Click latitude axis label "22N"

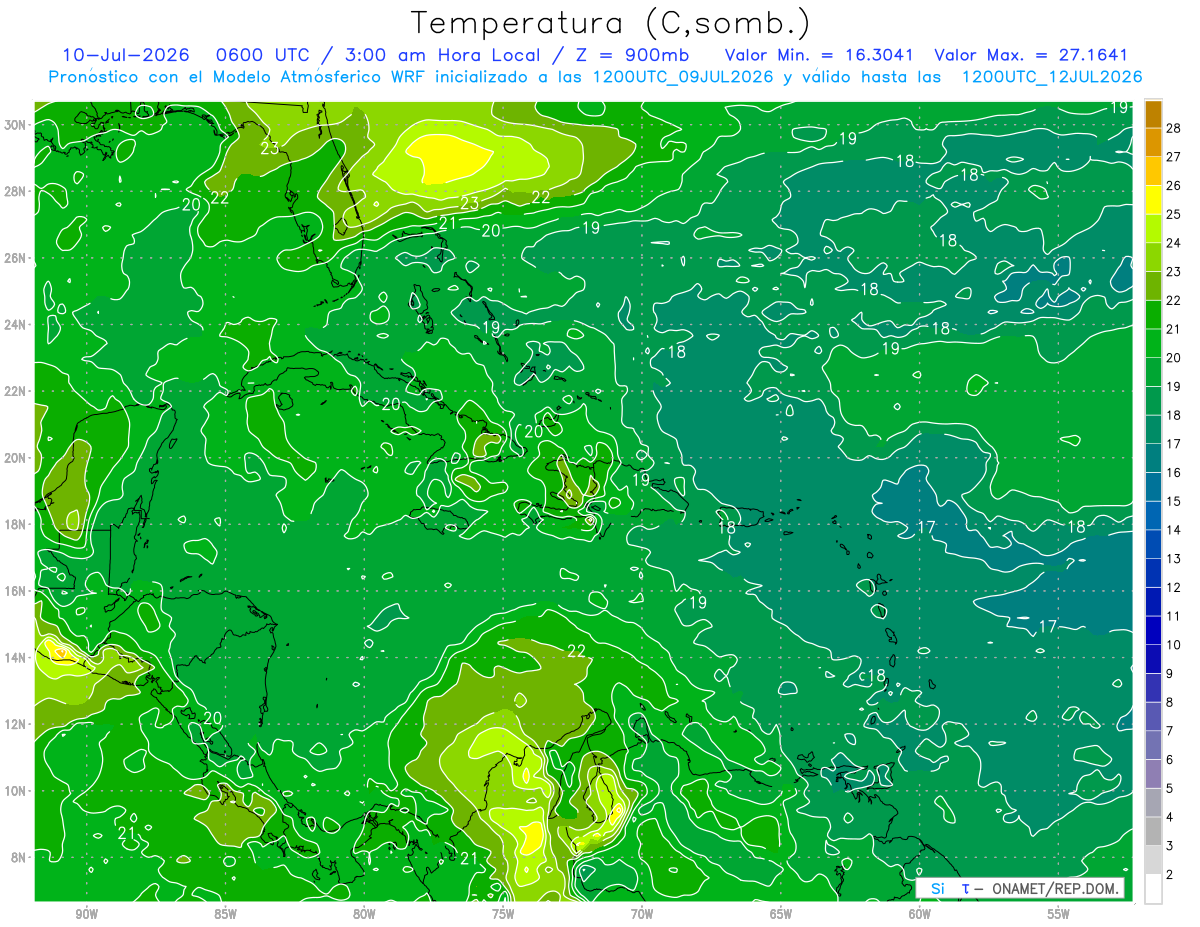pyautogui.click(x=17, y=391)
